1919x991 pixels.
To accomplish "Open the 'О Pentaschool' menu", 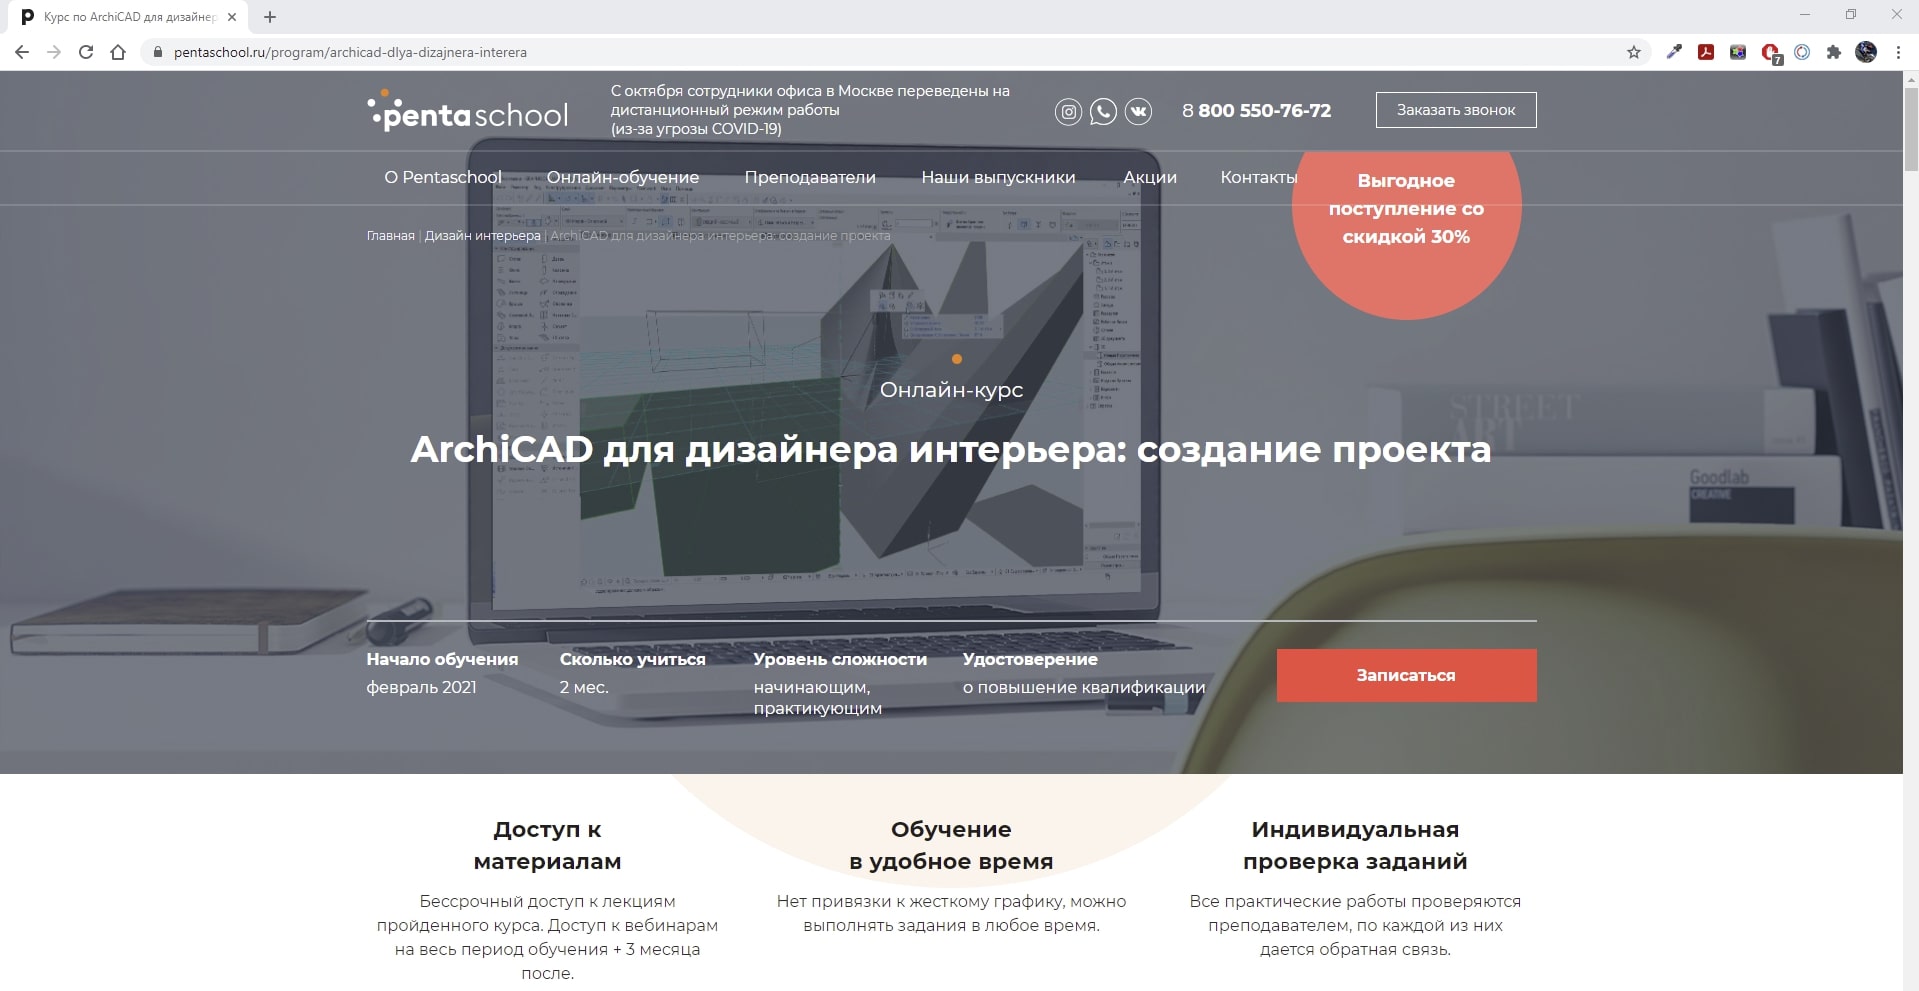I will click(x=443, y=177).
